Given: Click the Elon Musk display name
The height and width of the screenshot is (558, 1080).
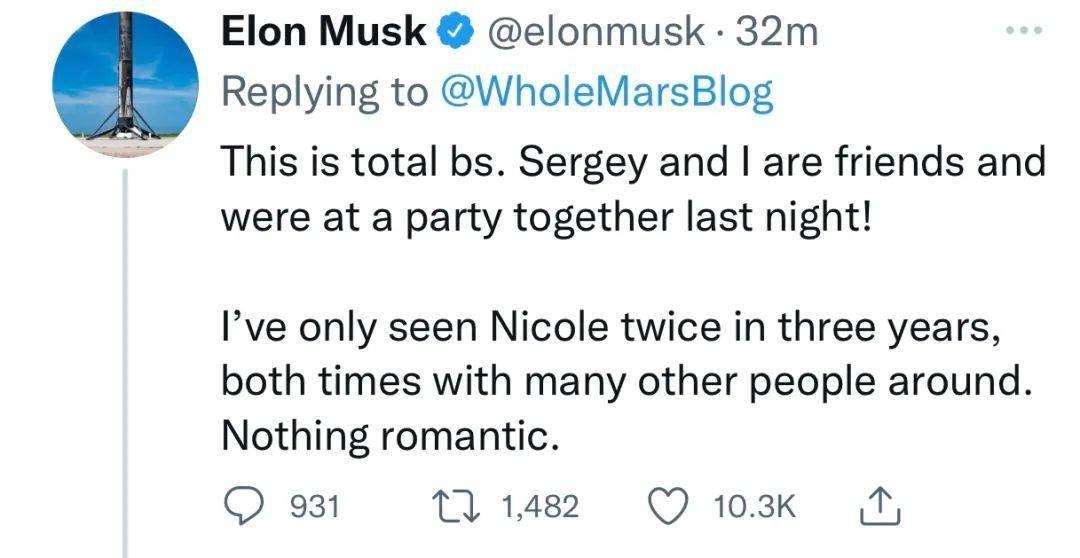Looking at the screenshot, I should (x=324, y=33).
